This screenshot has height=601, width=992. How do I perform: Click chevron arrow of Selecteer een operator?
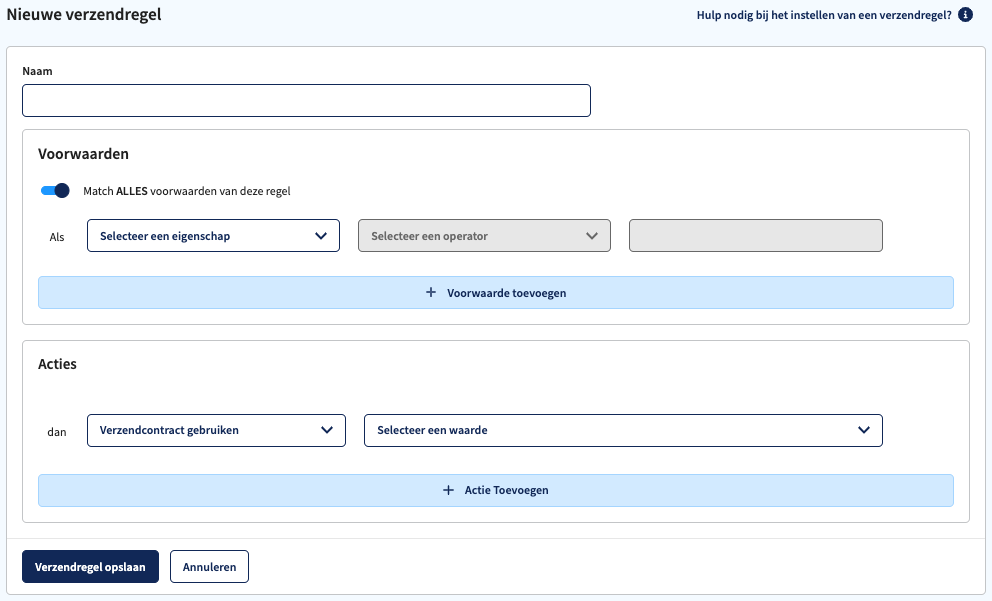592,236
